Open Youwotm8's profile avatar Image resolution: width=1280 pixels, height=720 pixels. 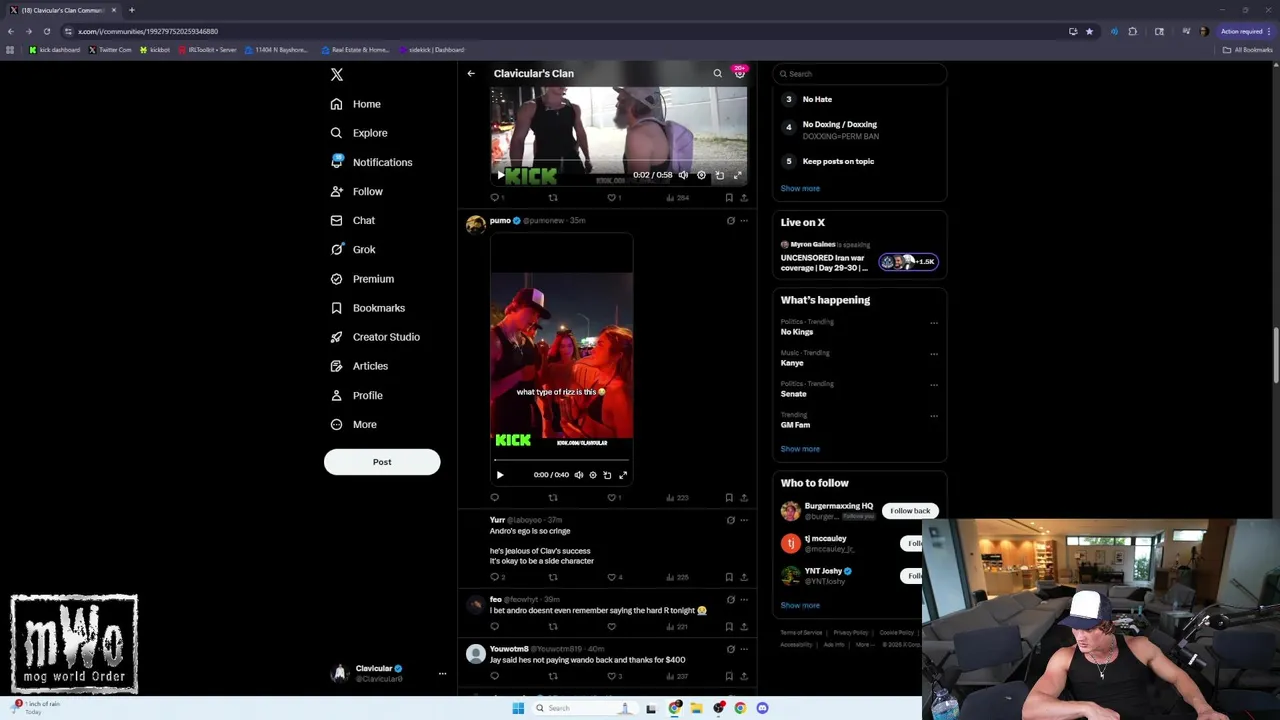coord(476,654)
